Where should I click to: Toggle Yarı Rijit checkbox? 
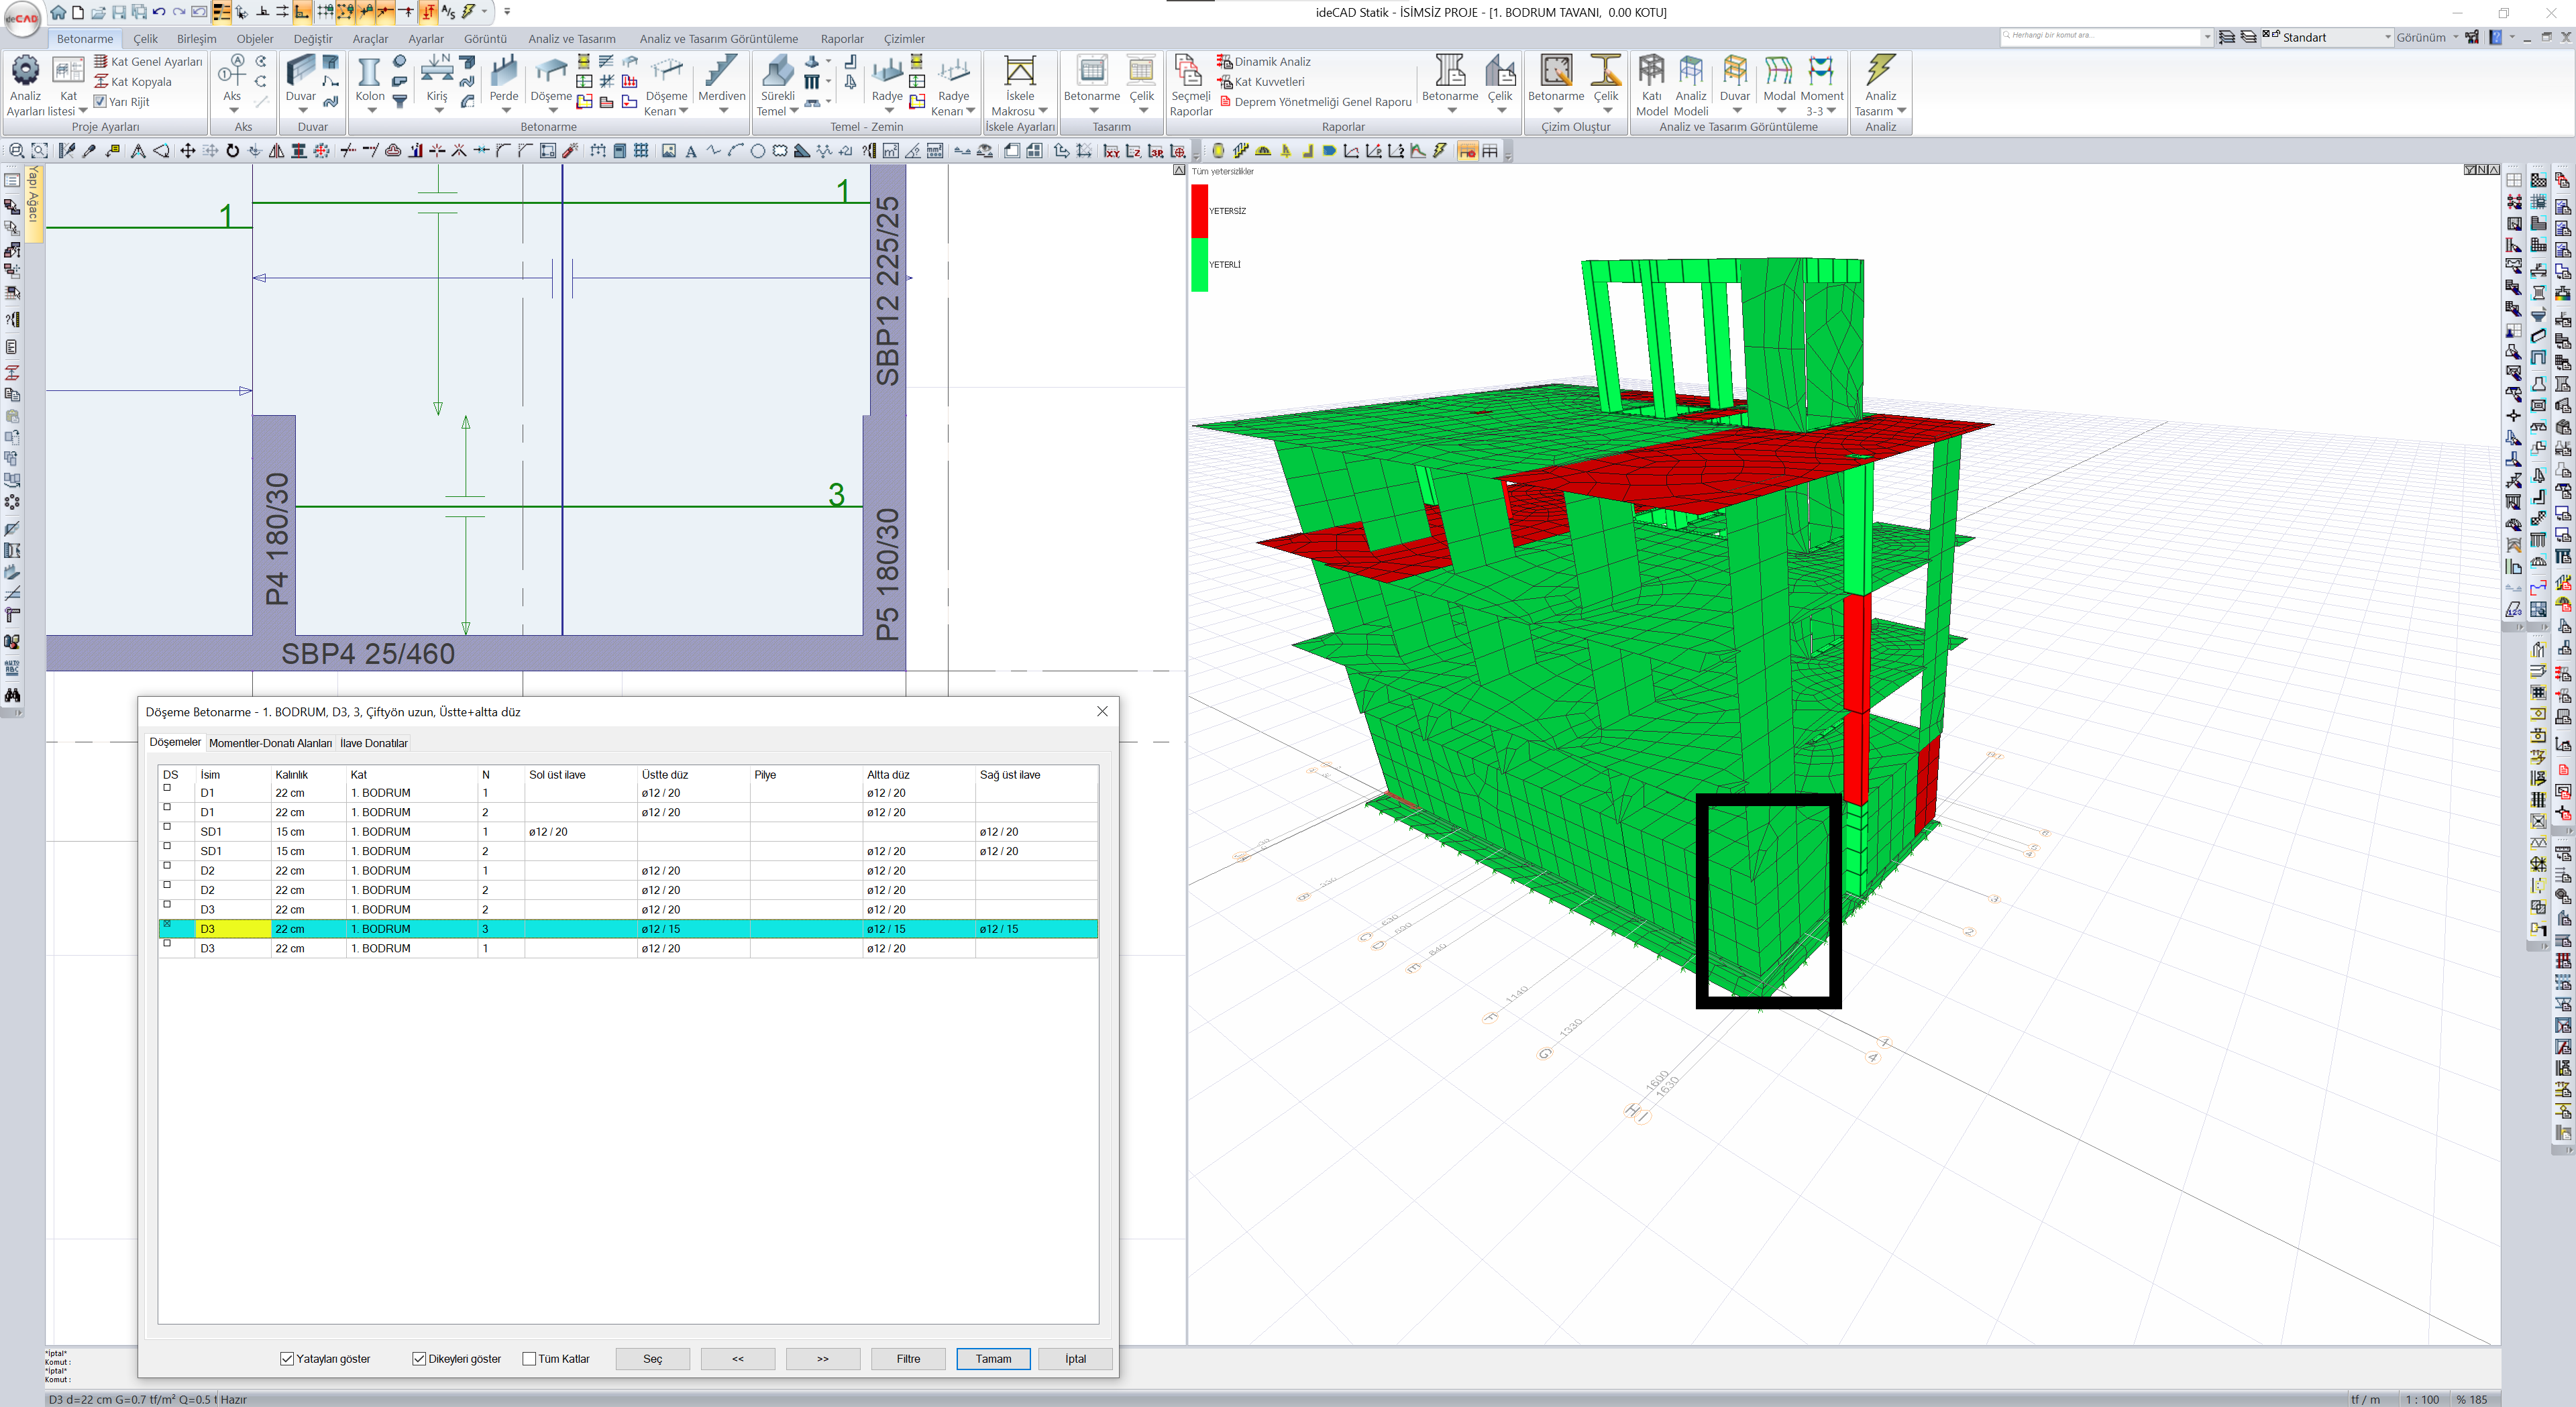coord(100,101)
